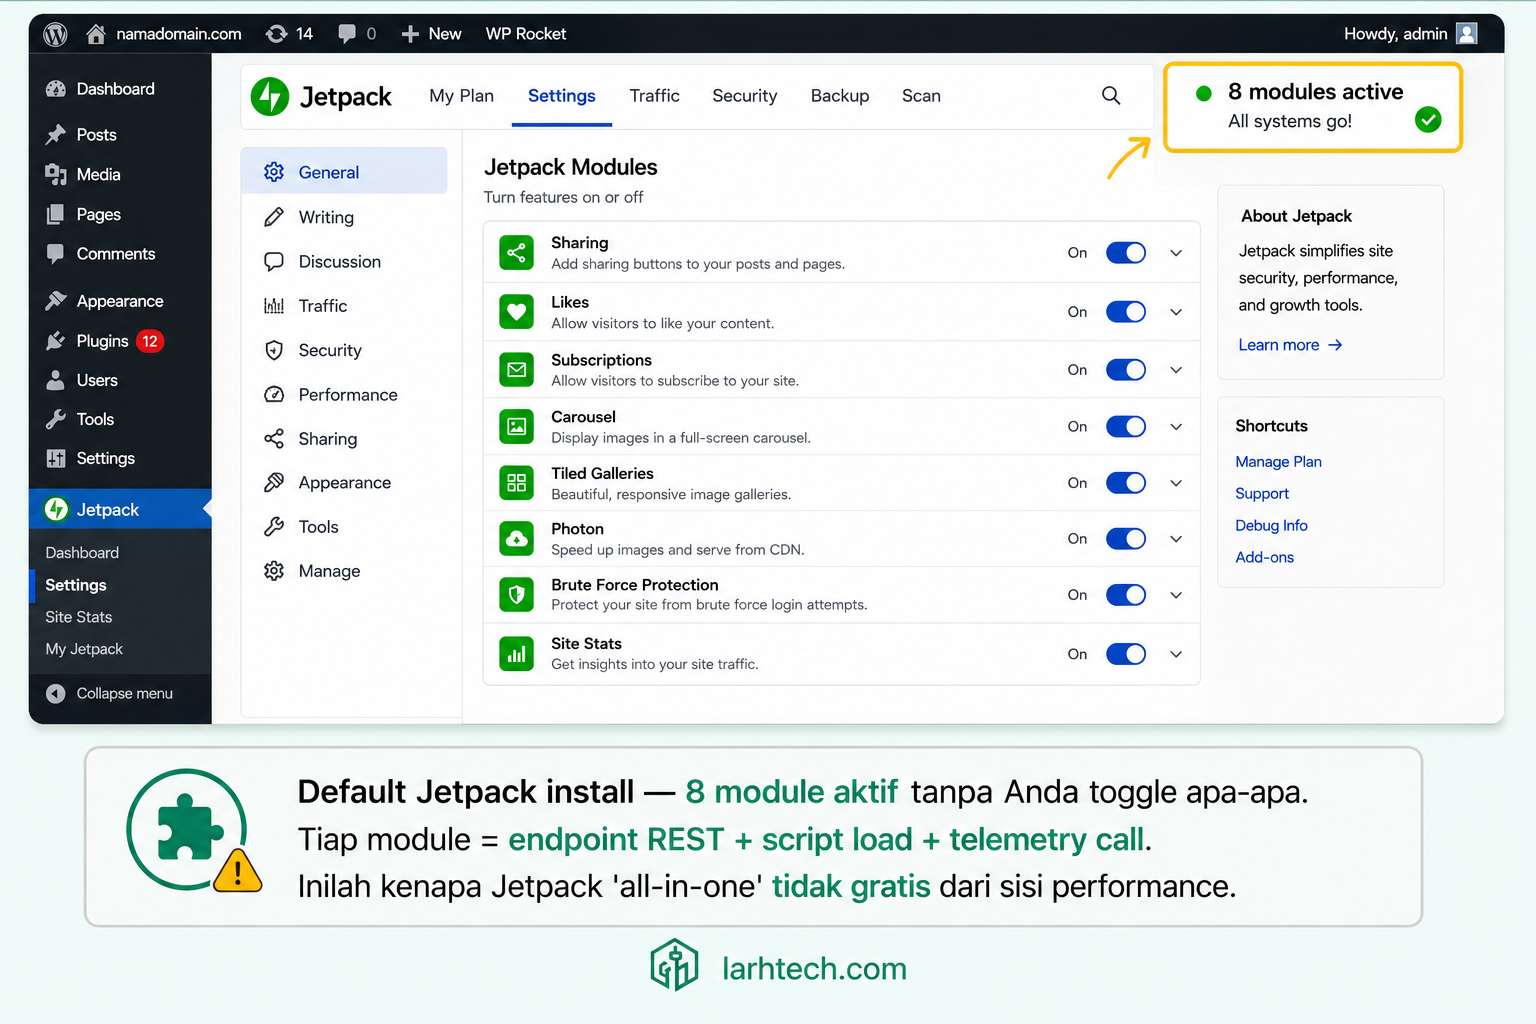This screenshot has width=1536, height=1024.
Task: Open WP Rocket in admin bar
Action: point(525,34)
